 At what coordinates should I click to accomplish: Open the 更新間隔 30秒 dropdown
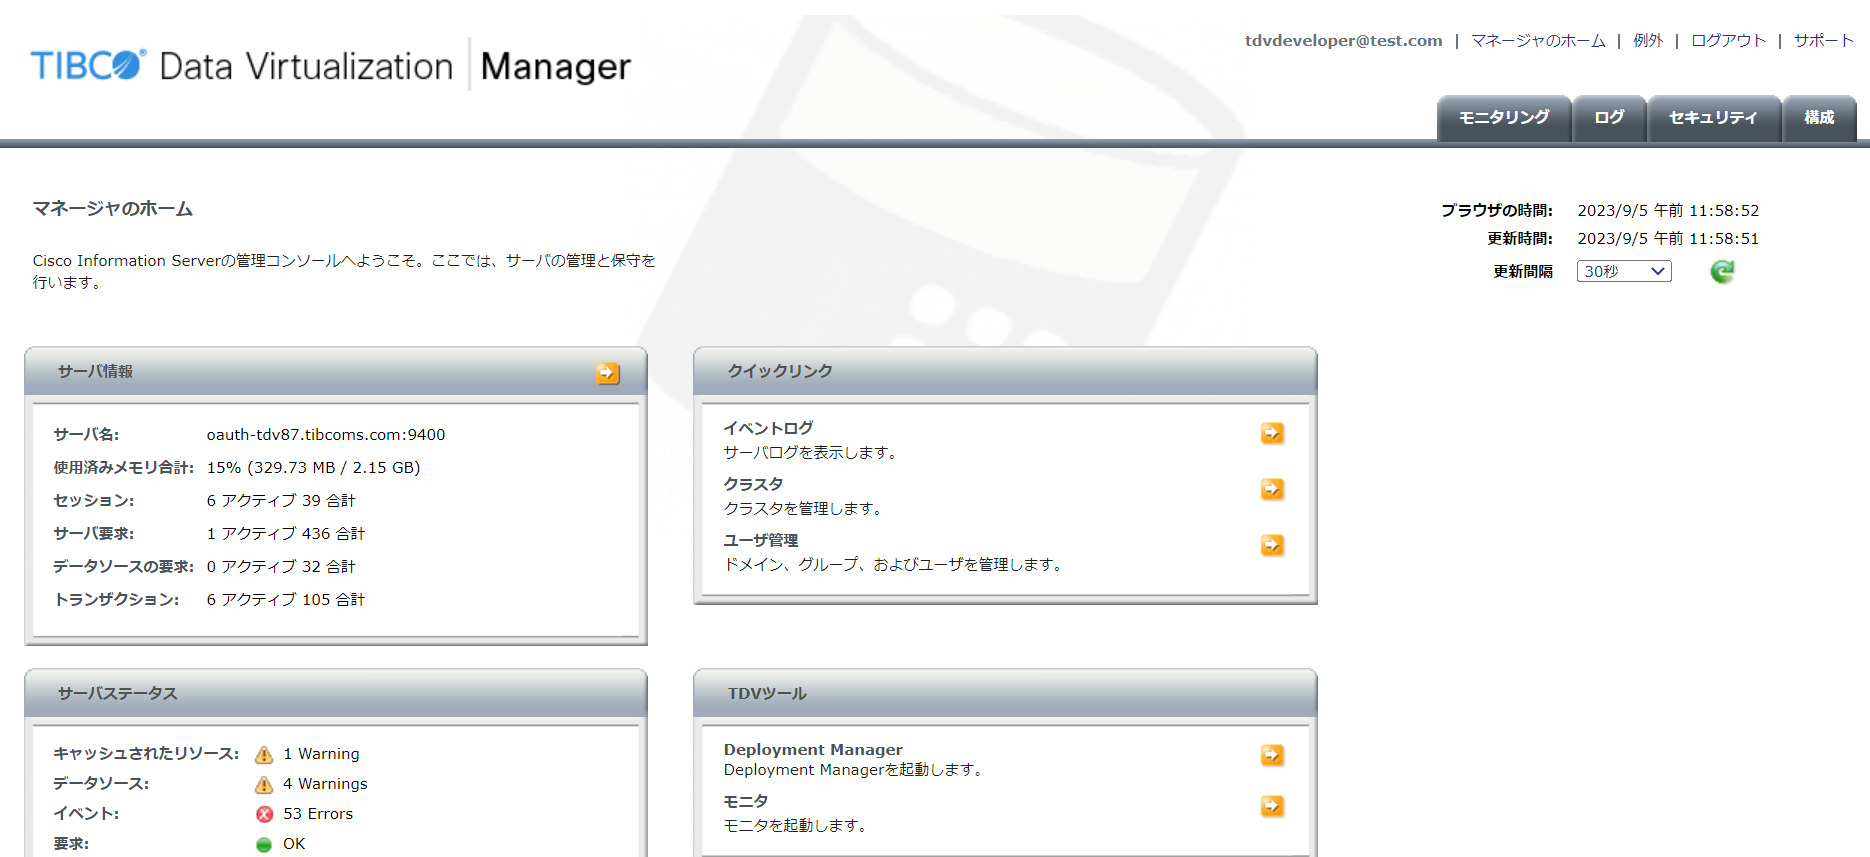(x=1624, y=271)
